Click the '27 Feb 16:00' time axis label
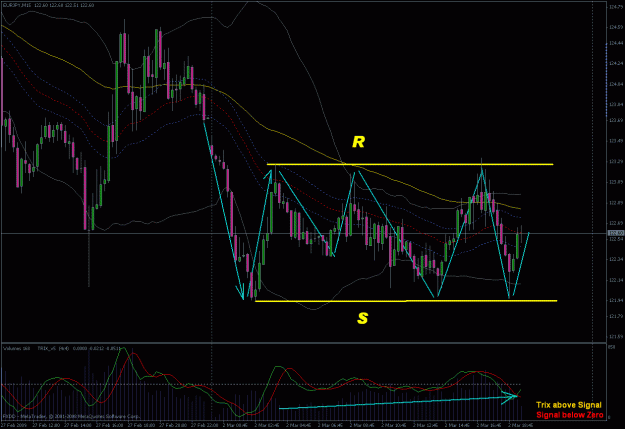 click(x=109, y=425)
